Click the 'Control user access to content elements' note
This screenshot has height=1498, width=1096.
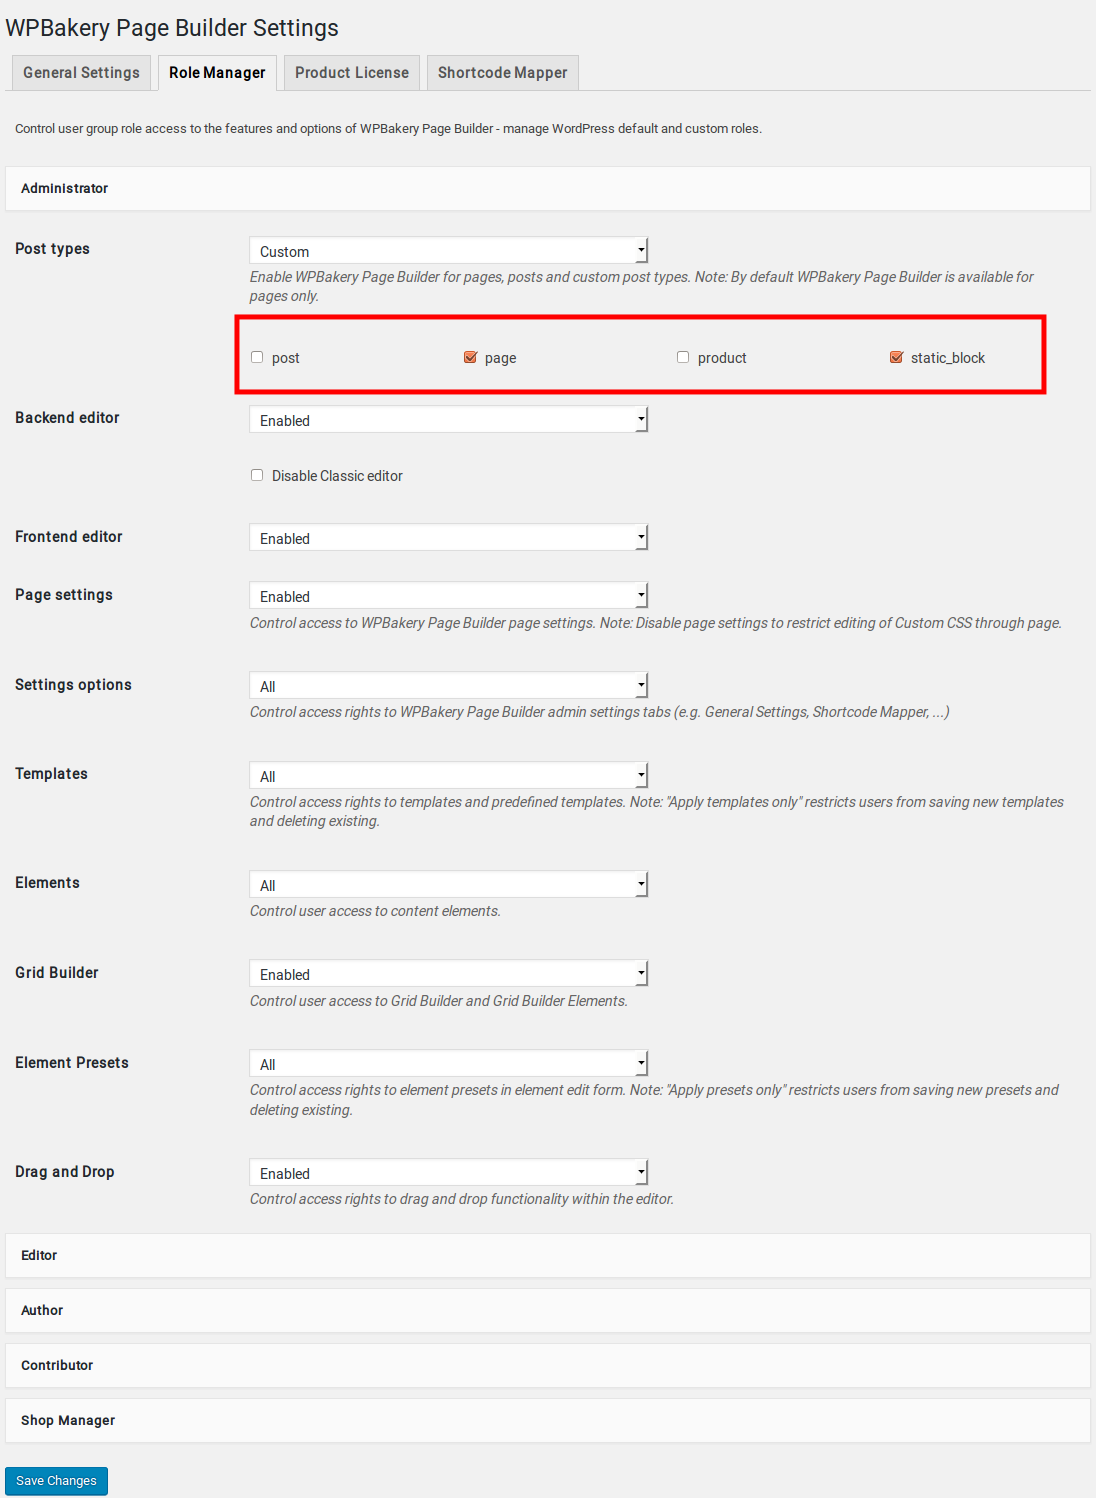click(375, 911)
